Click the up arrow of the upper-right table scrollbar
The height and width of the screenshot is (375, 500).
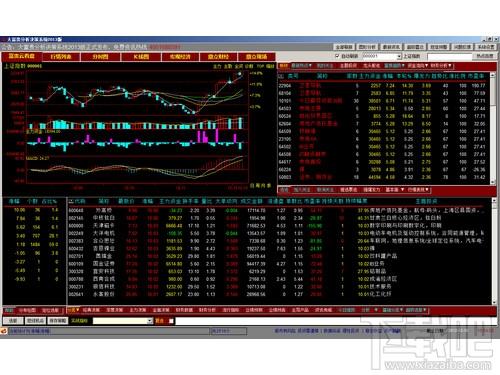(492, 76)
